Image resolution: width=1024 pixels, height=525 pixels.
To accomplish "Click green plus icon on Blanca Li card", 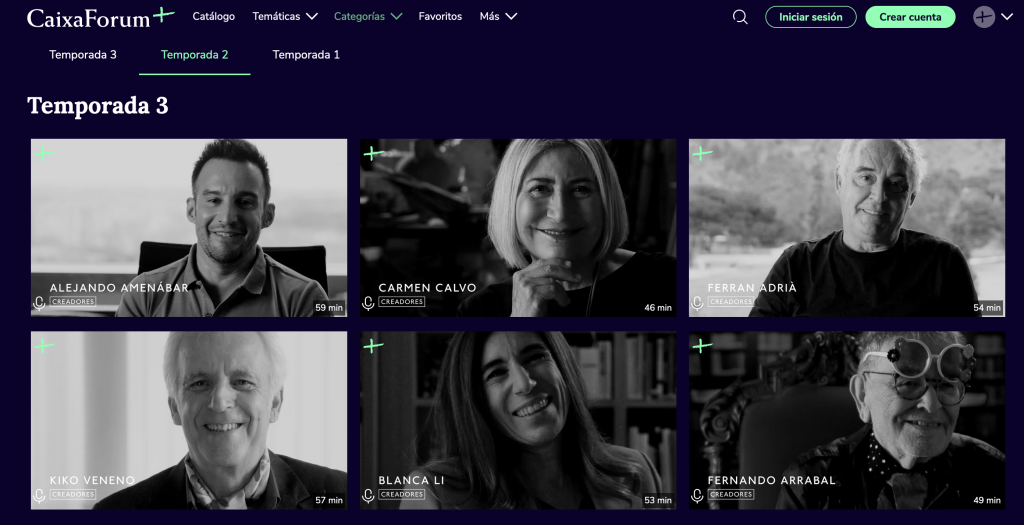I will click(373, 346).
